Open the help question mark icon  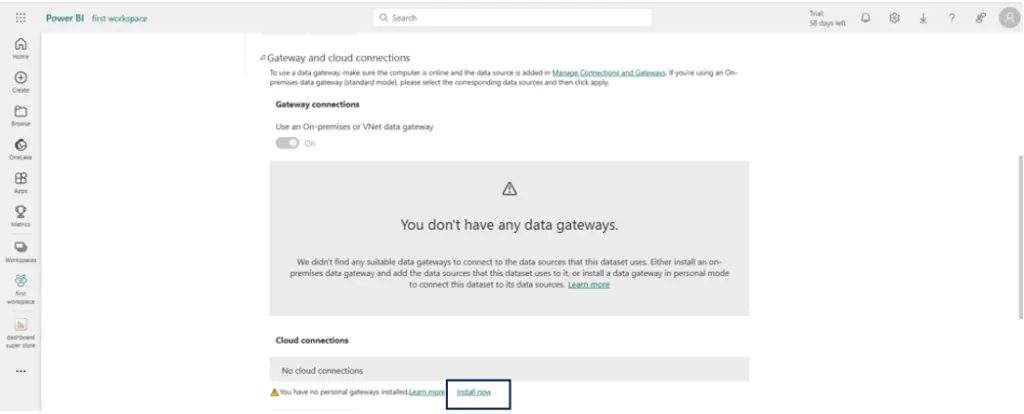click(952, 18)
